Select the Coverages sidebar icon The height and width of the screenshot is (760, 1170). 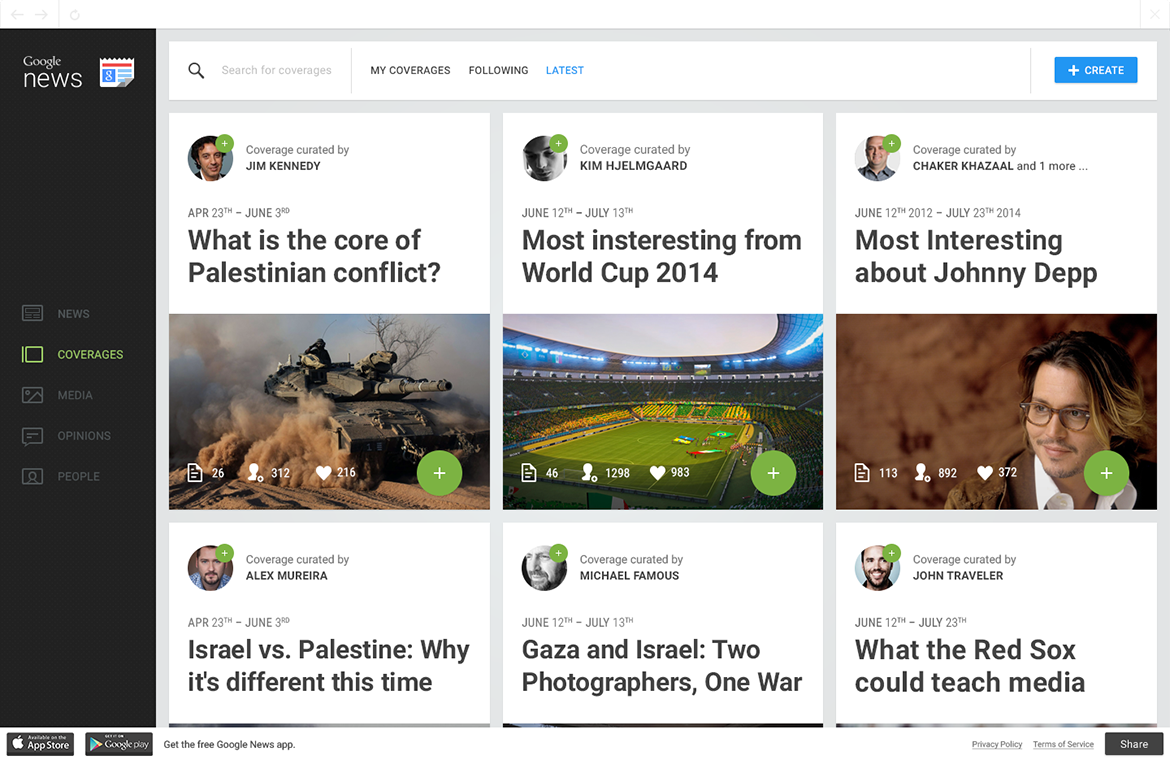tap(33, 354)
